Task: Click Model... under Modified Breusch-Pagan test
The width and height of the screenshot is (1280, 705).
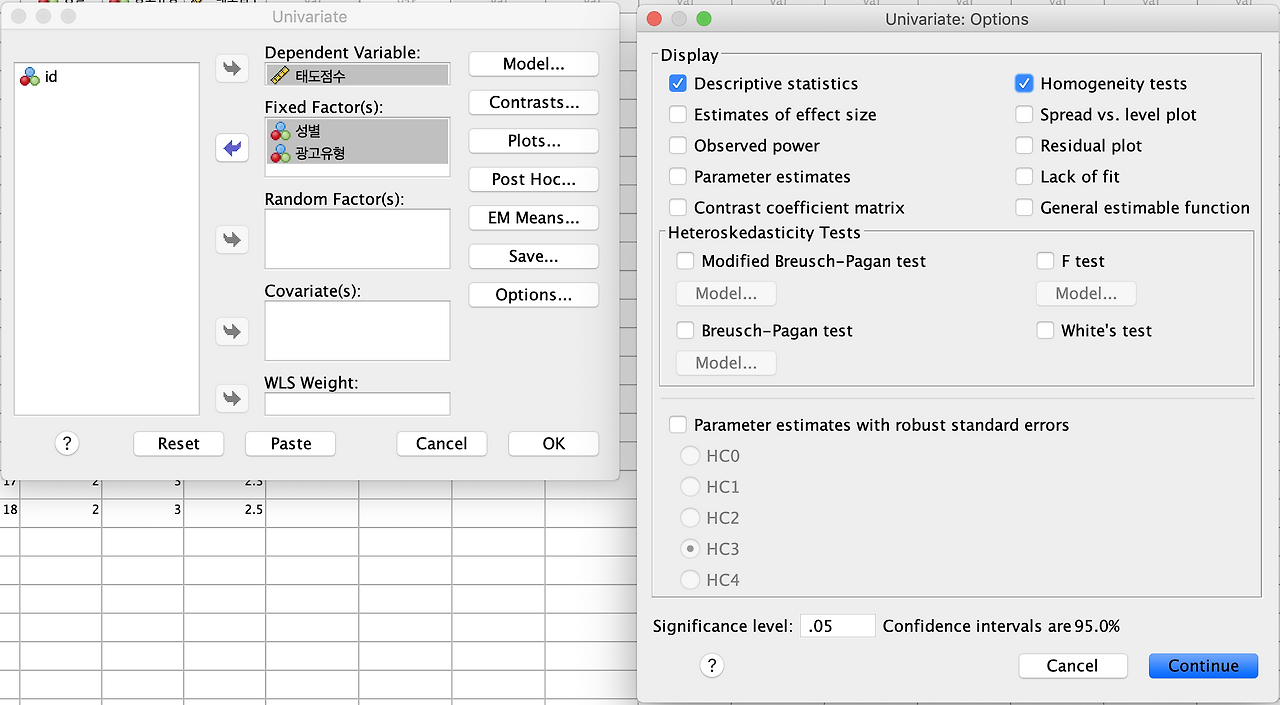Action: click(x=726, y=294)
